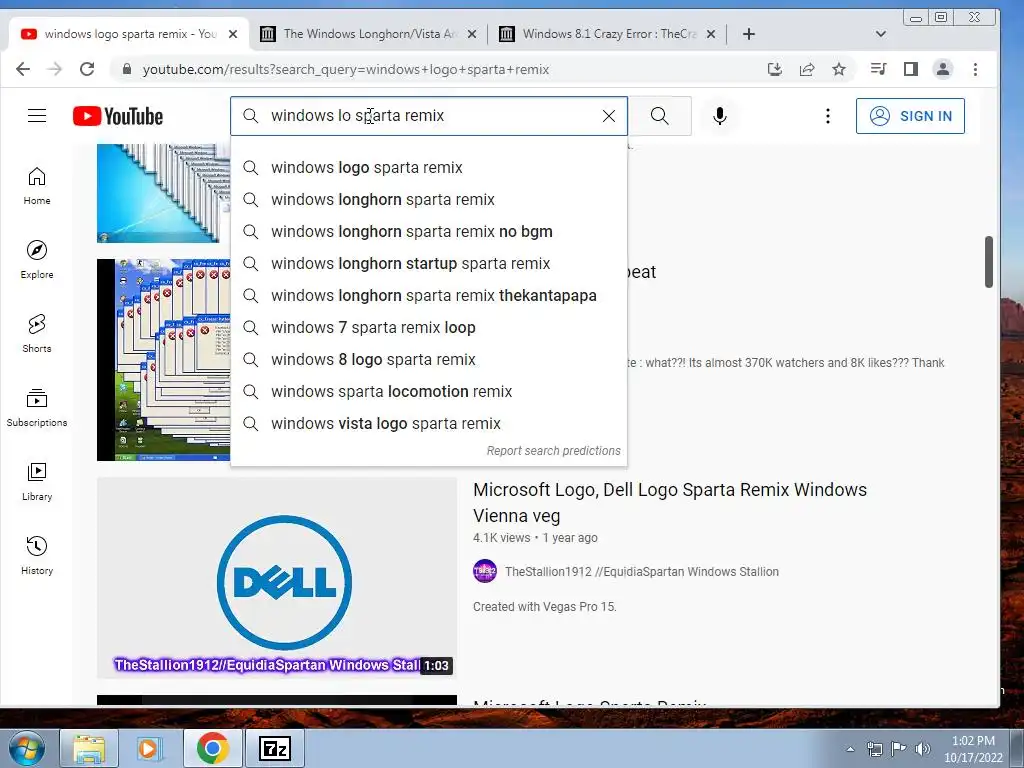Image resolution: width=1024 pixels, height=768 pixels.
Task: Open Home in the sidebar
Action: pyautogui.click(x=37, y=186)
